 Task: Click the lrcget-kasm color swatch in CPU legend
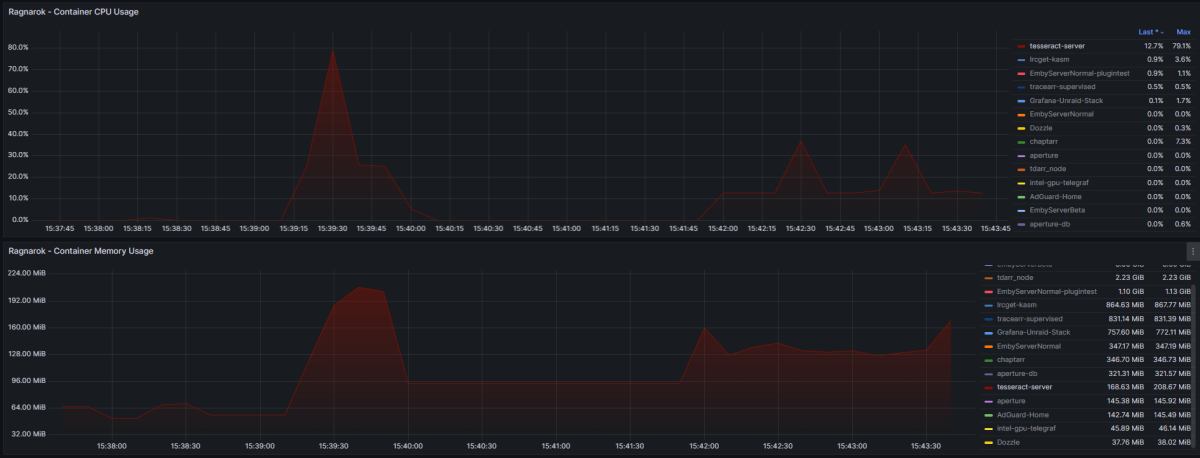(1021, 60)
